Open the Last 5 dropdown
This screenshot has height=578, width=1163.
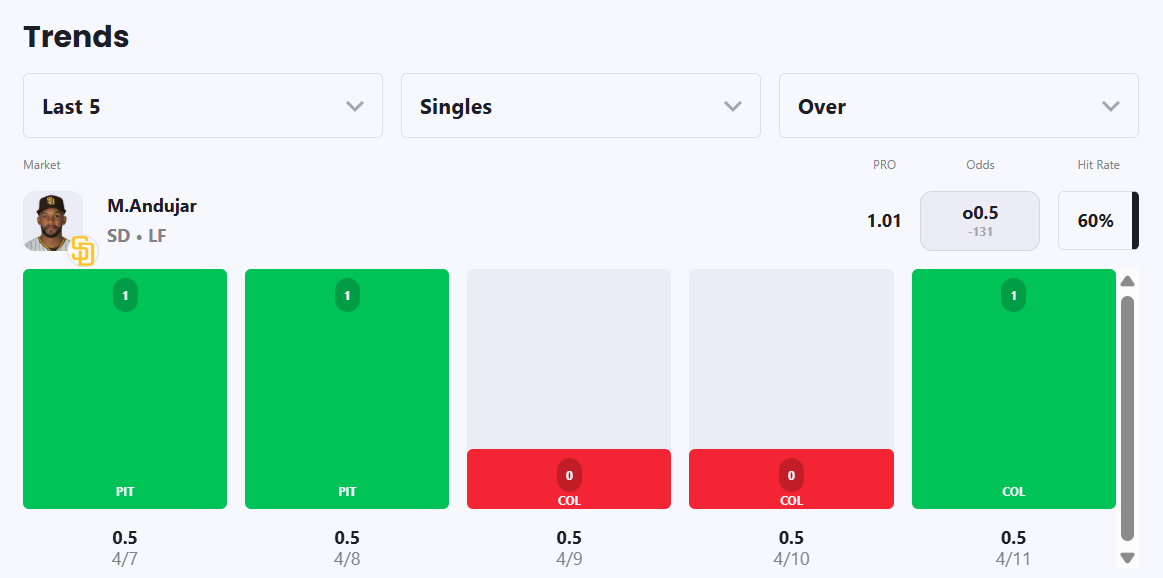click(203, 106)
